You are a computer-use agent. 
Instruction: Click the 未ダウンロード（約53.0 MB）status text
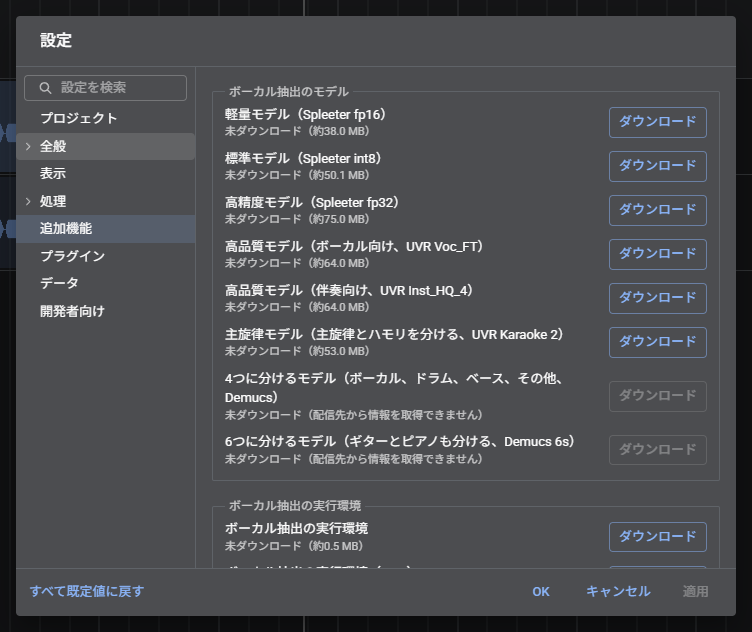pyautogui.click(x=297, y=351)
